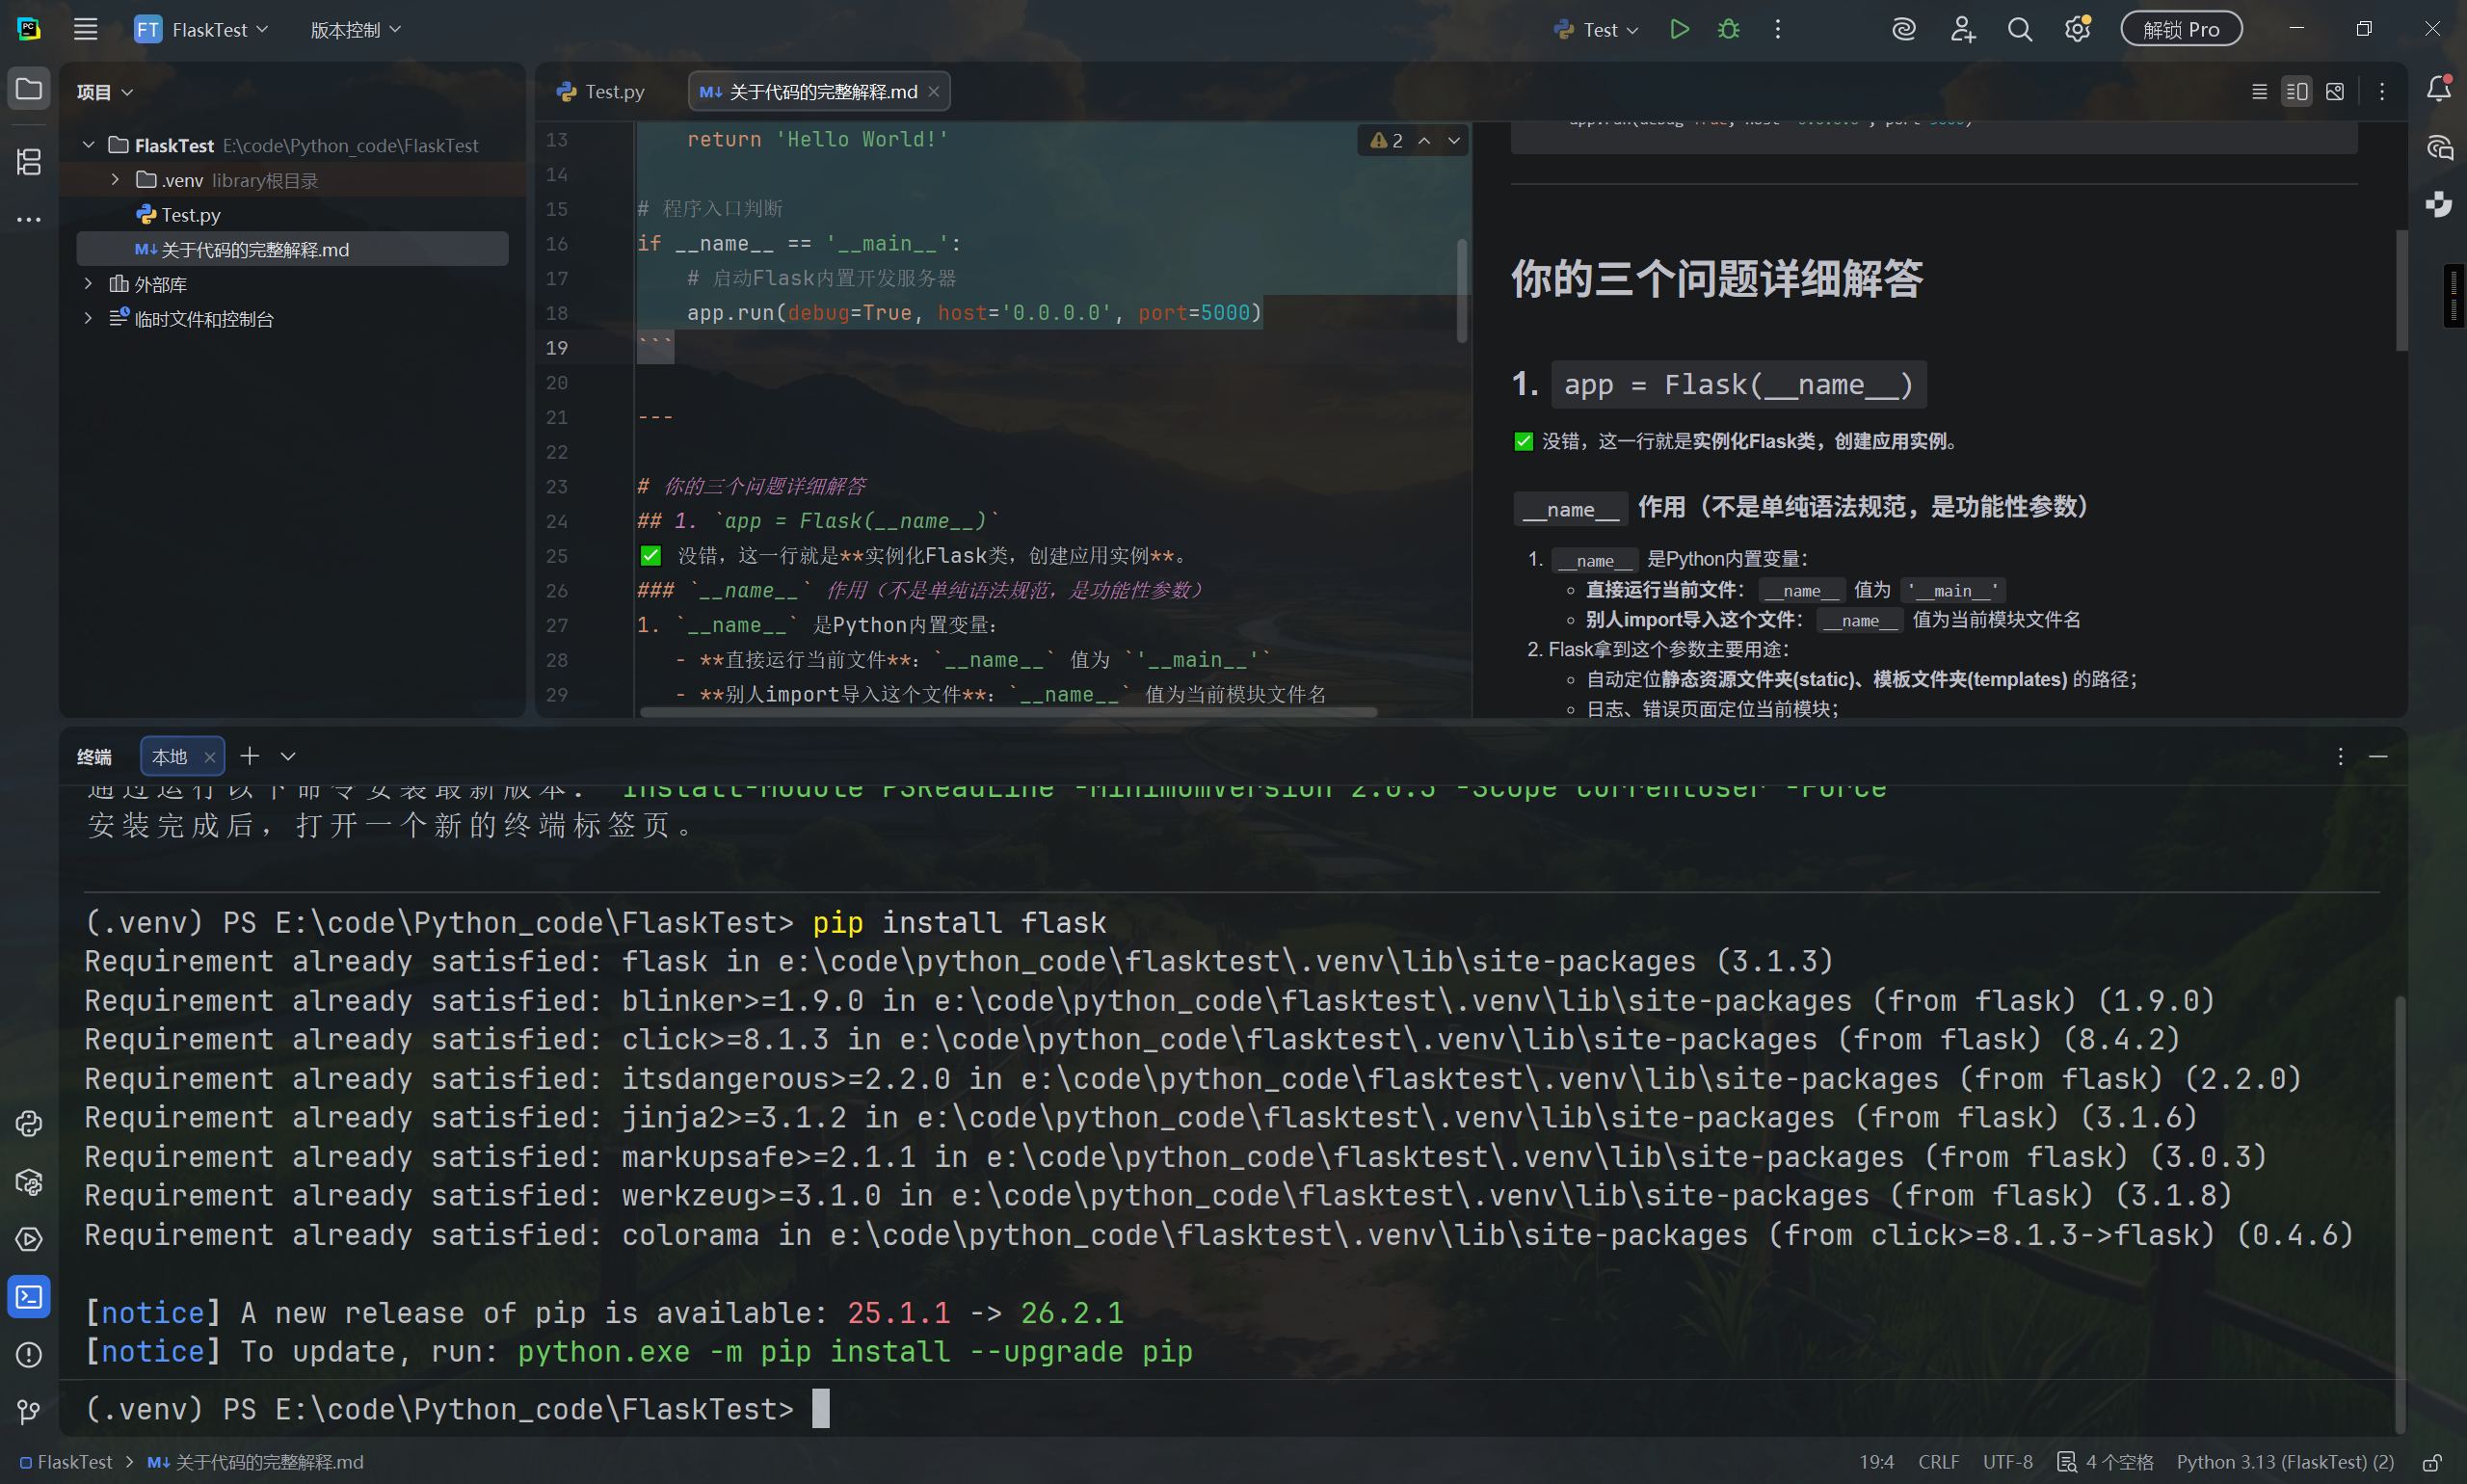Open Code With Me user icon

point(1963,29)
